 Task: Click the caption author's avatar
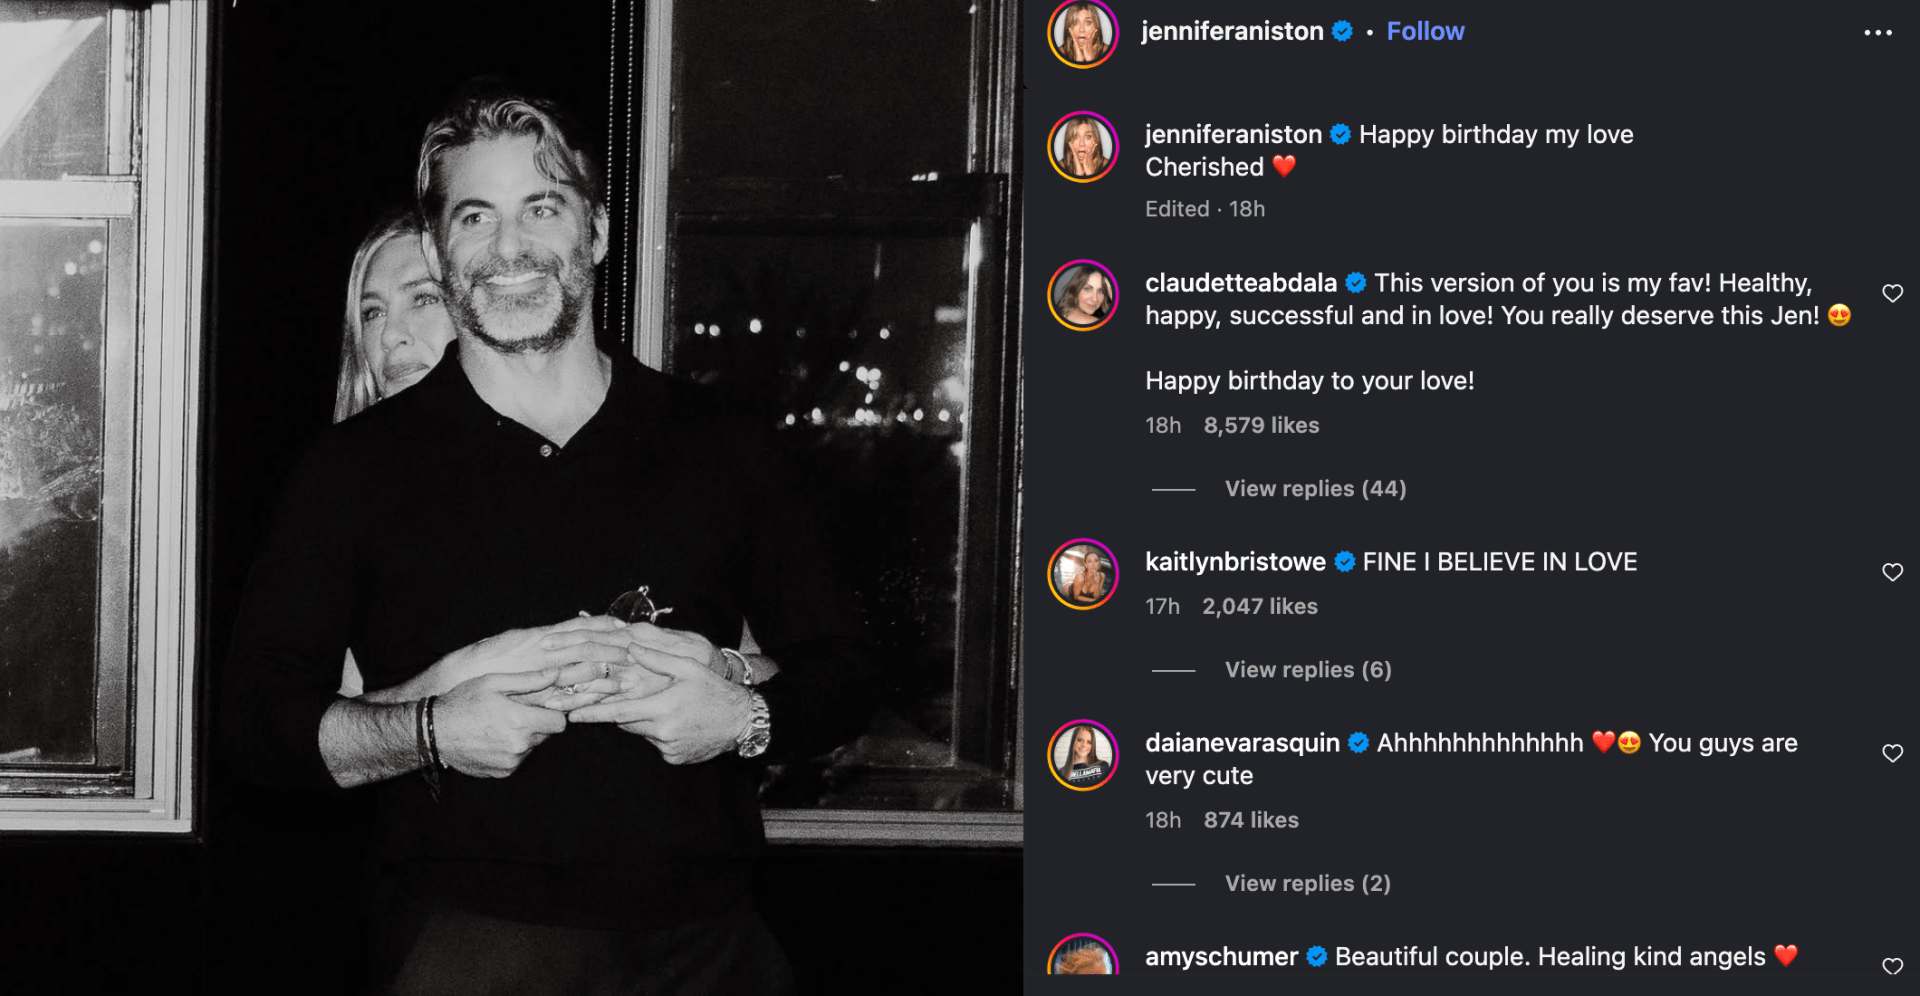1083,147
